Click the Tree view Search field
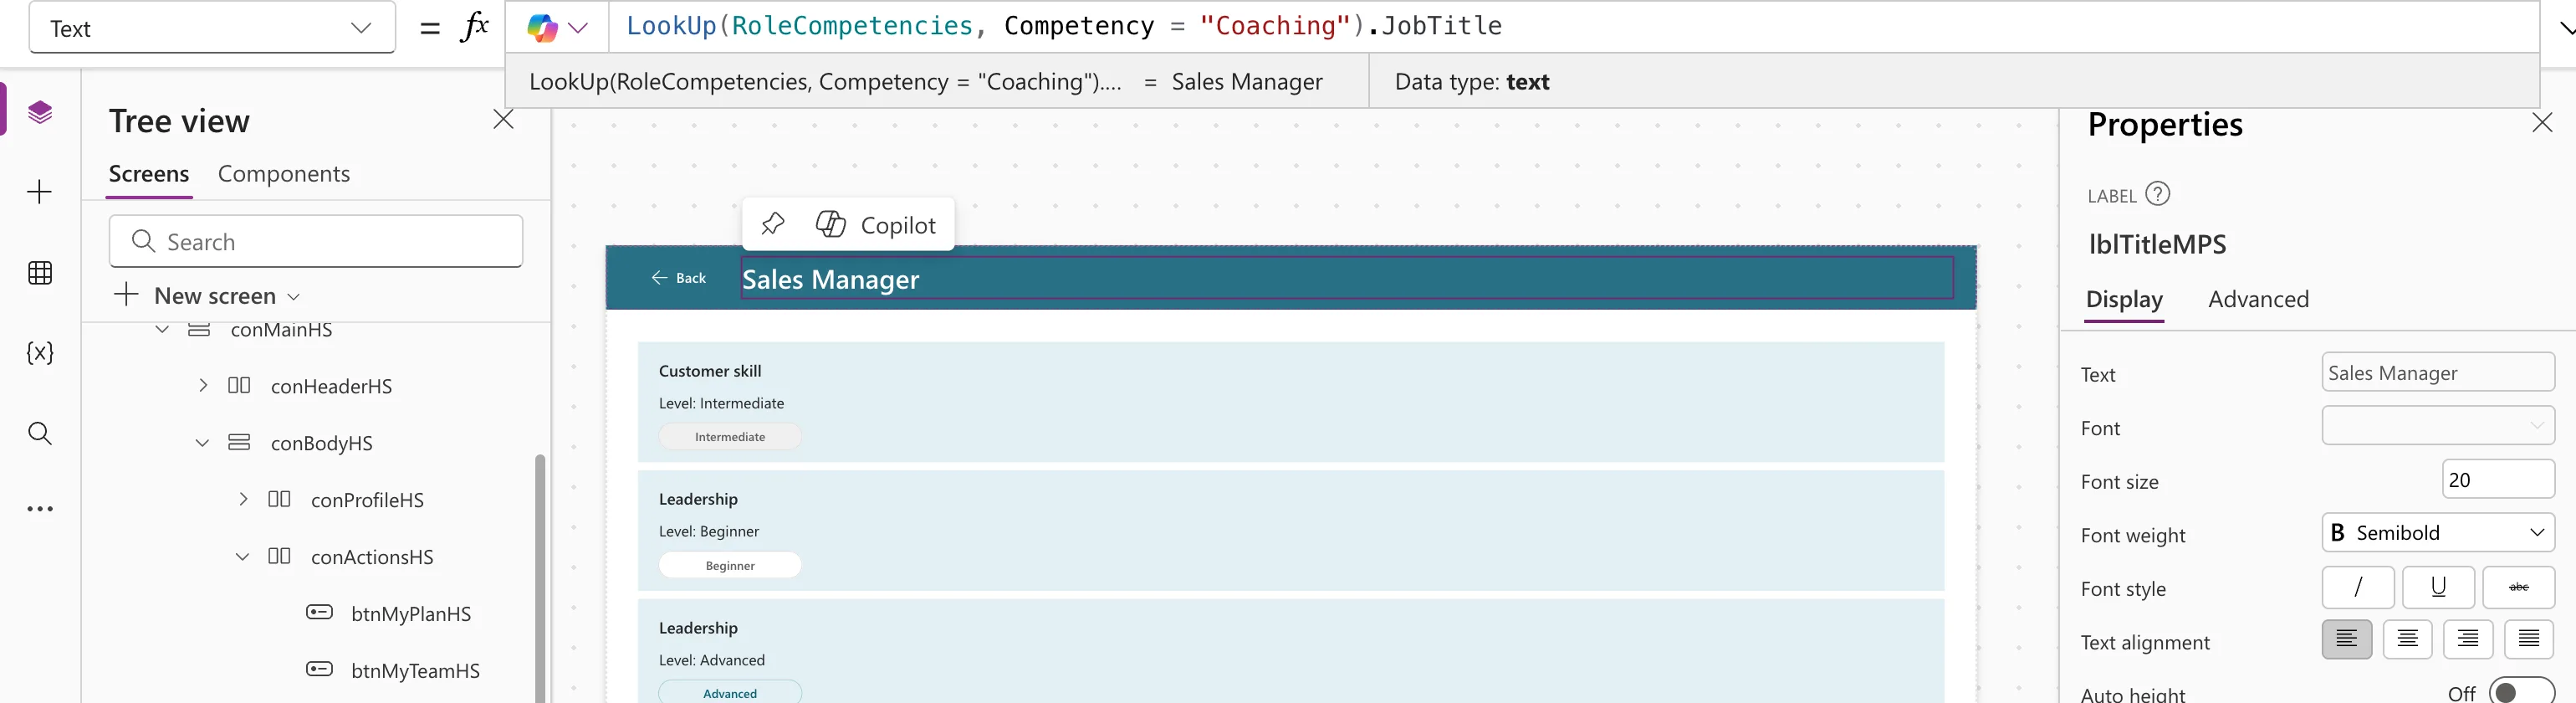The width and height of the screenshot is (2576, 703). [x=316, y=241]
